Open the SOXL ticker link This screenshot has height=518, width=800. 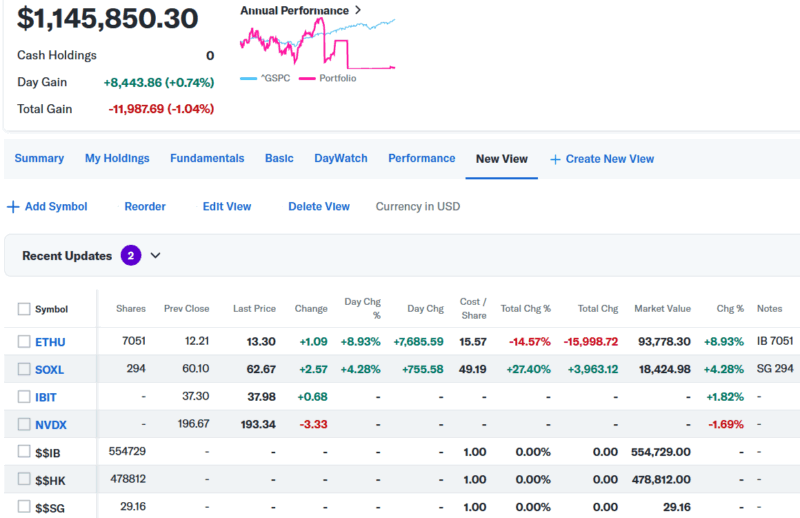click(49, 370)
